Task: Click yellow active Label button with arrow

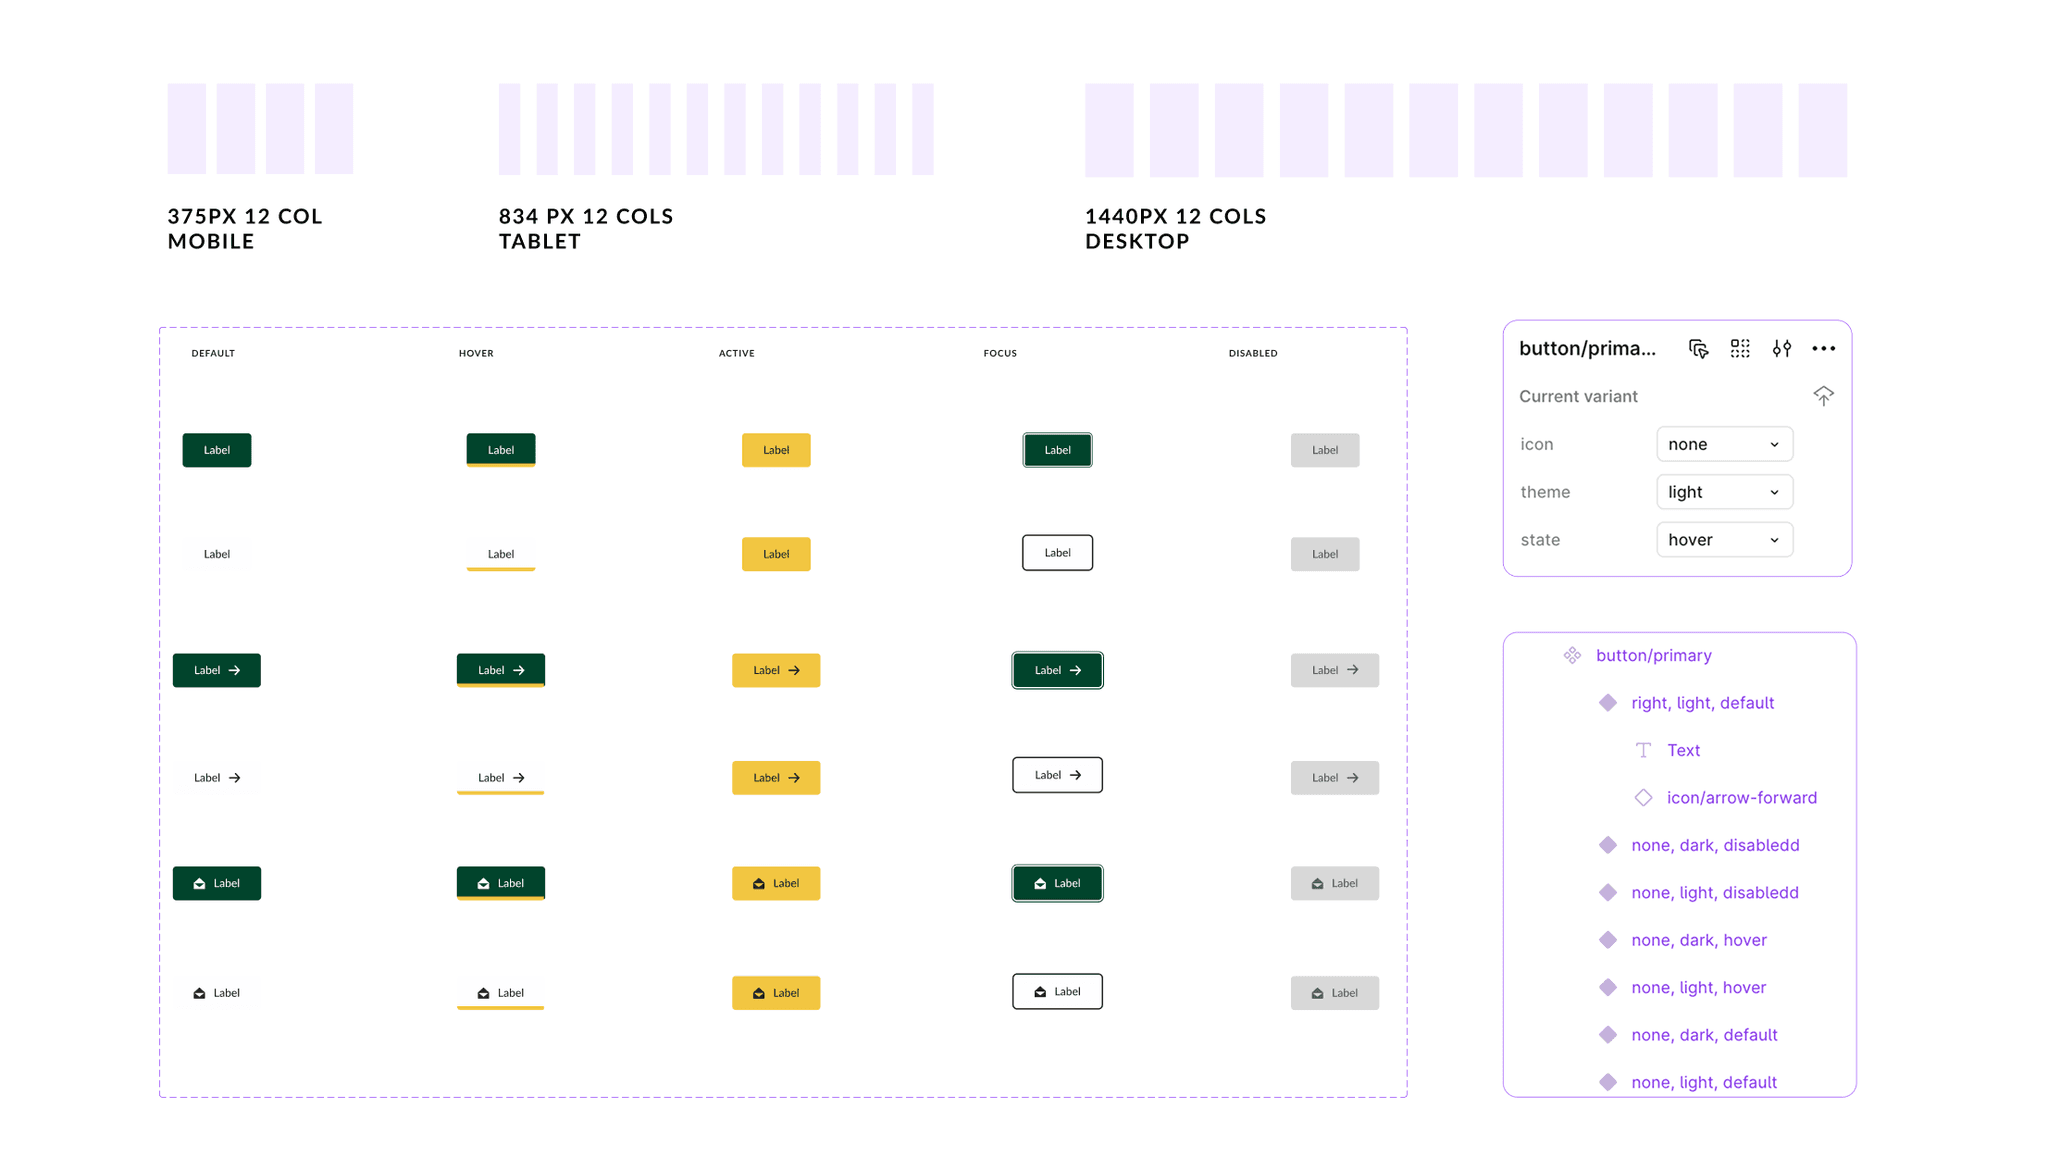Action: [775, 670]
